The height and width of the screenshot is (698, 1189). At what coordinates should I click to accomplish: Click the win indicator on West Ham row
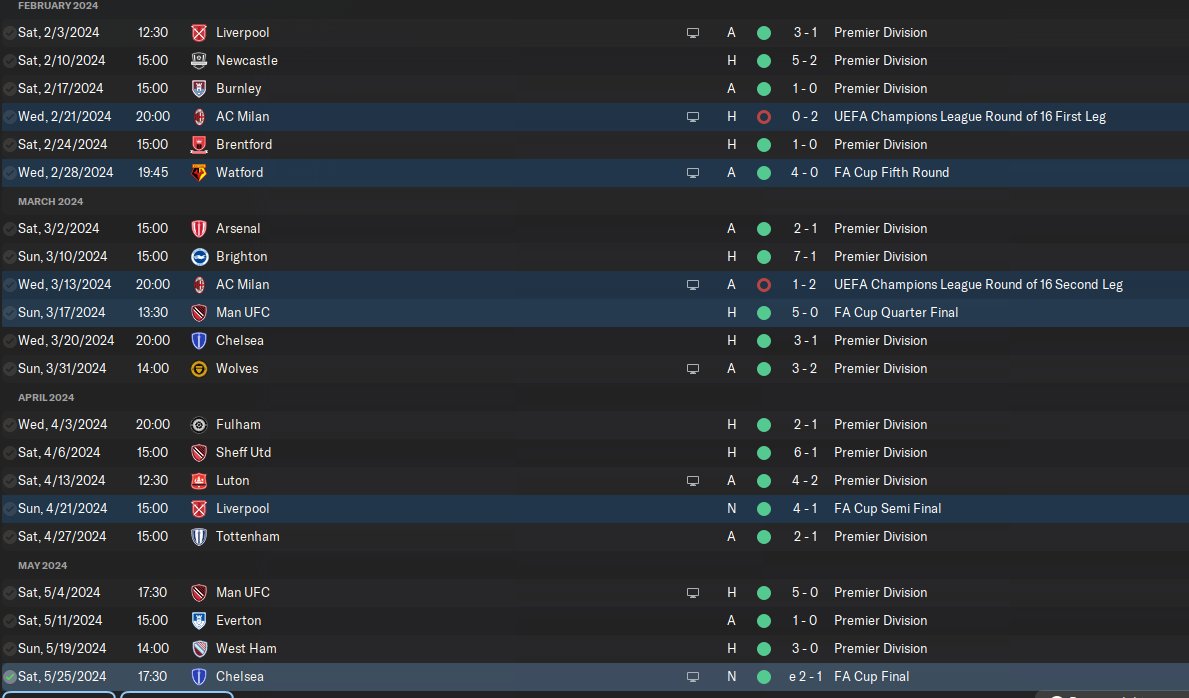coord(764,649)
